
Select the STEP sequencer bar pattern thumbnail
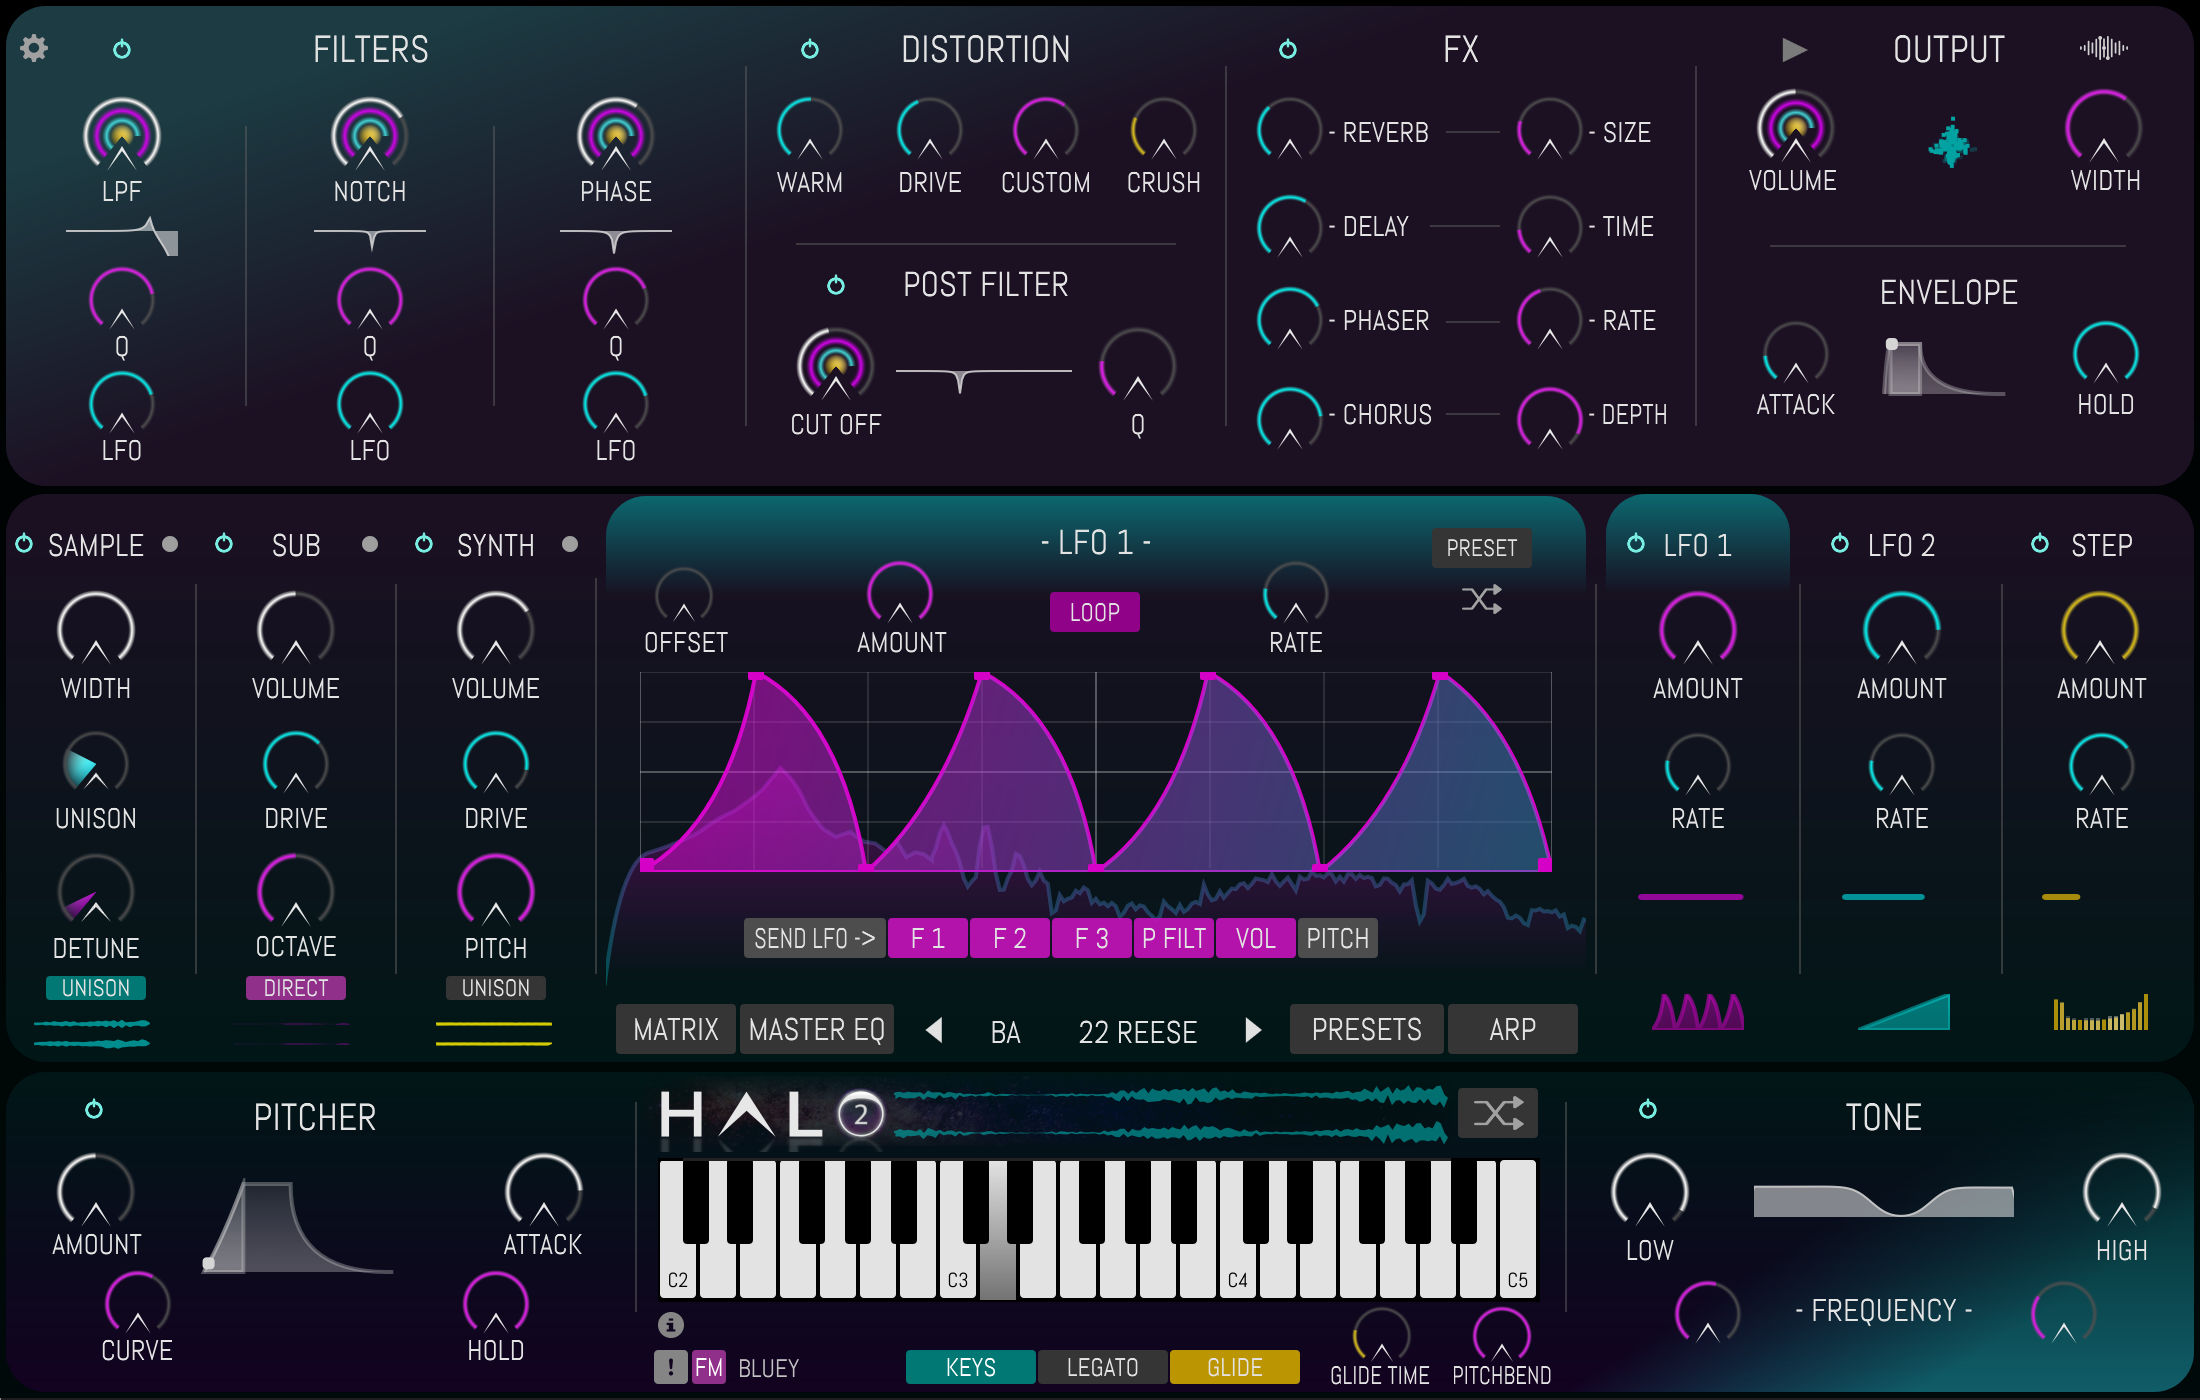[x=2100, y=1013]
